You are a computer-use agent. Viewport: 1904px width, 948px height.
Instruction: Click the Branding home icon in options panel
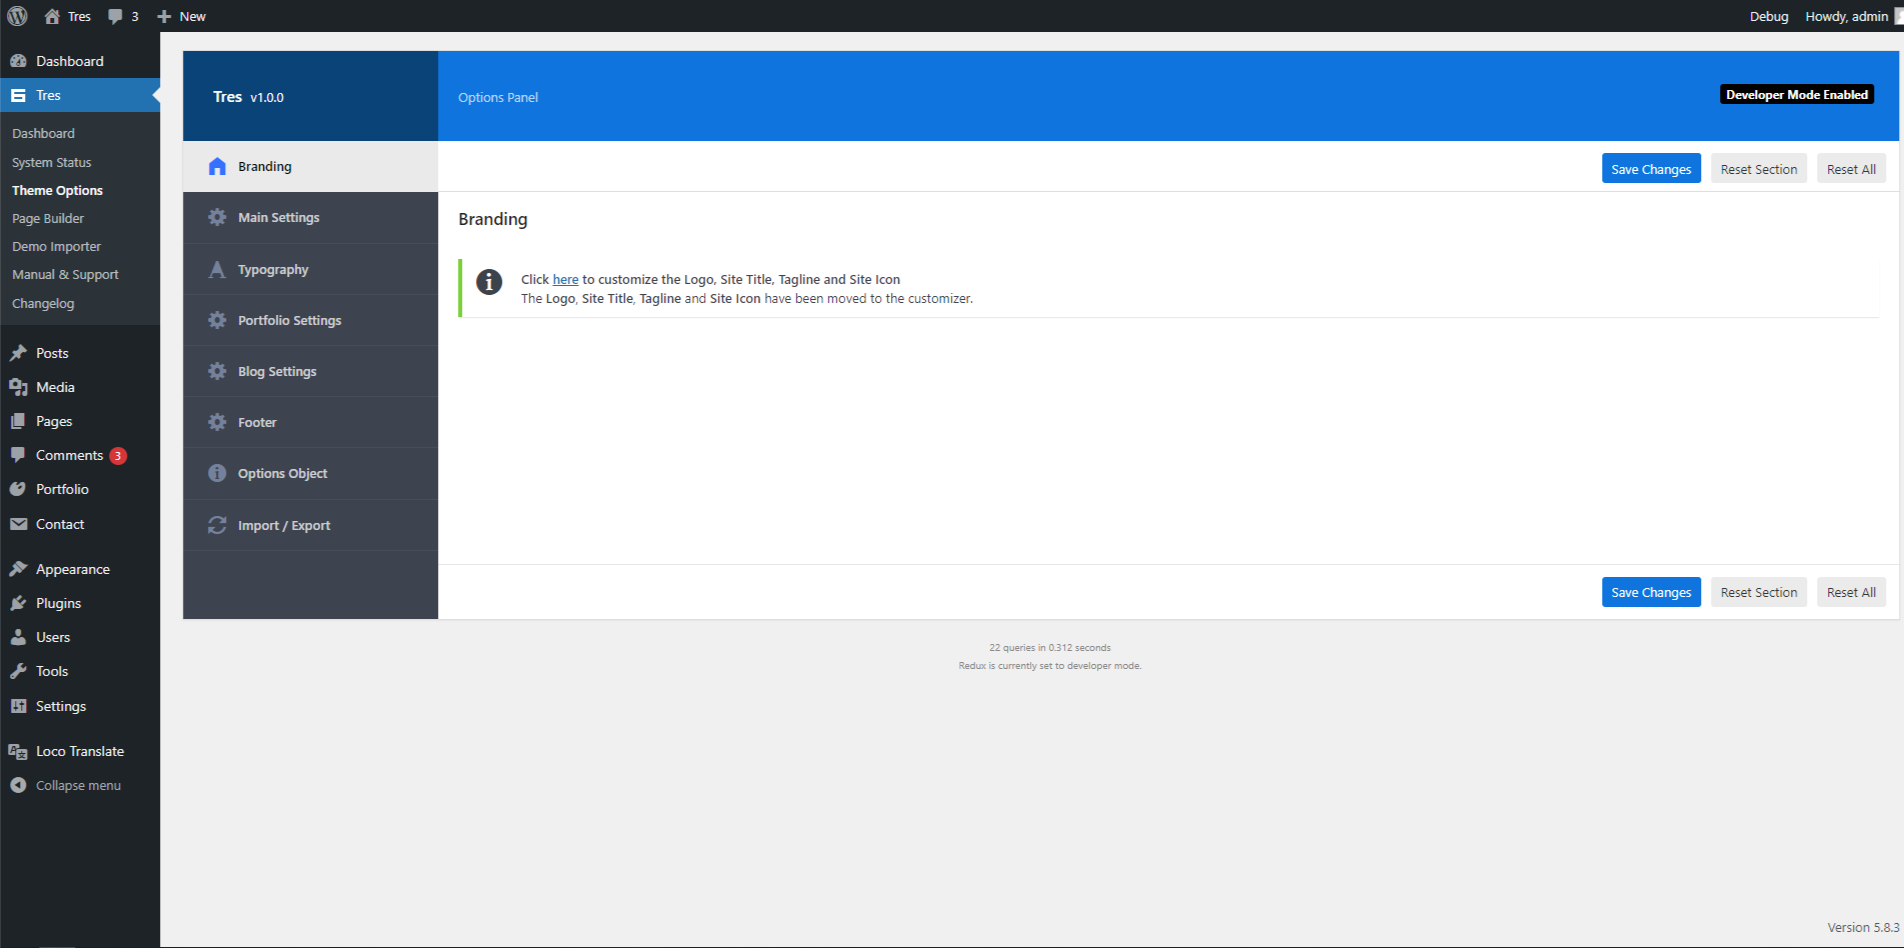point(217,166)
